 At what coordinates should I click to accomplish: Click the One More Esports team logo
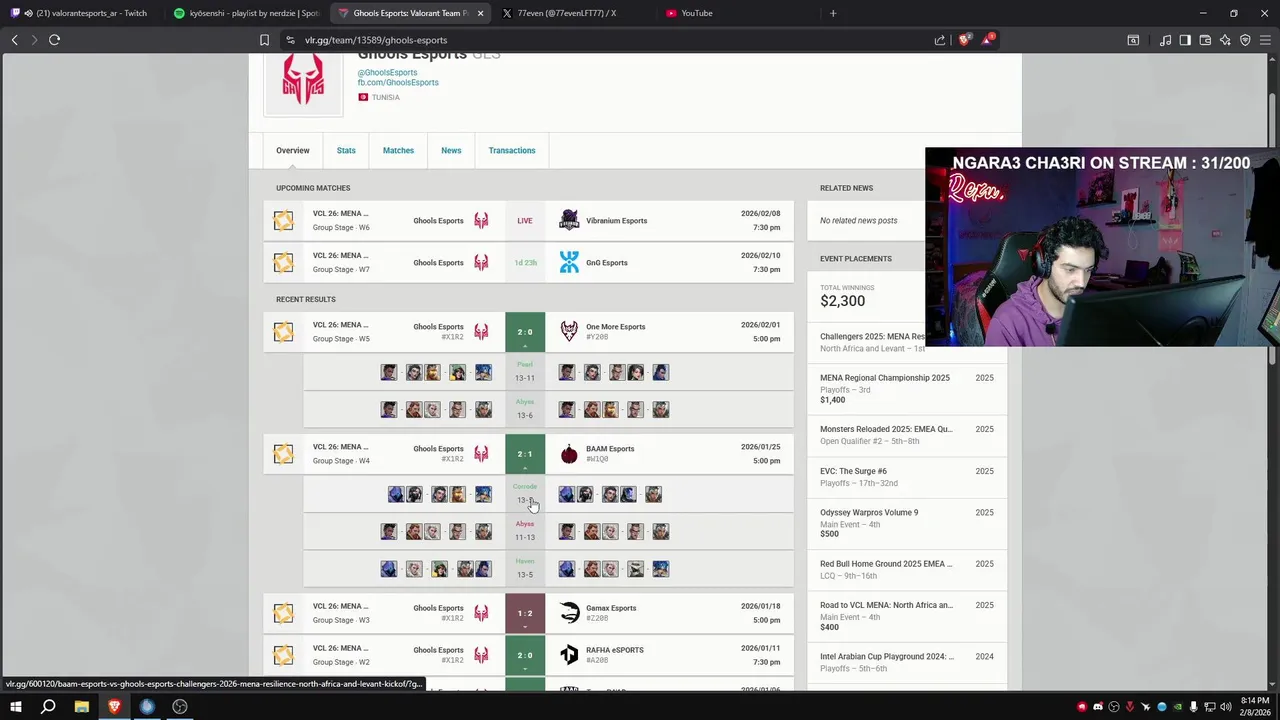[x=569, y=331]
